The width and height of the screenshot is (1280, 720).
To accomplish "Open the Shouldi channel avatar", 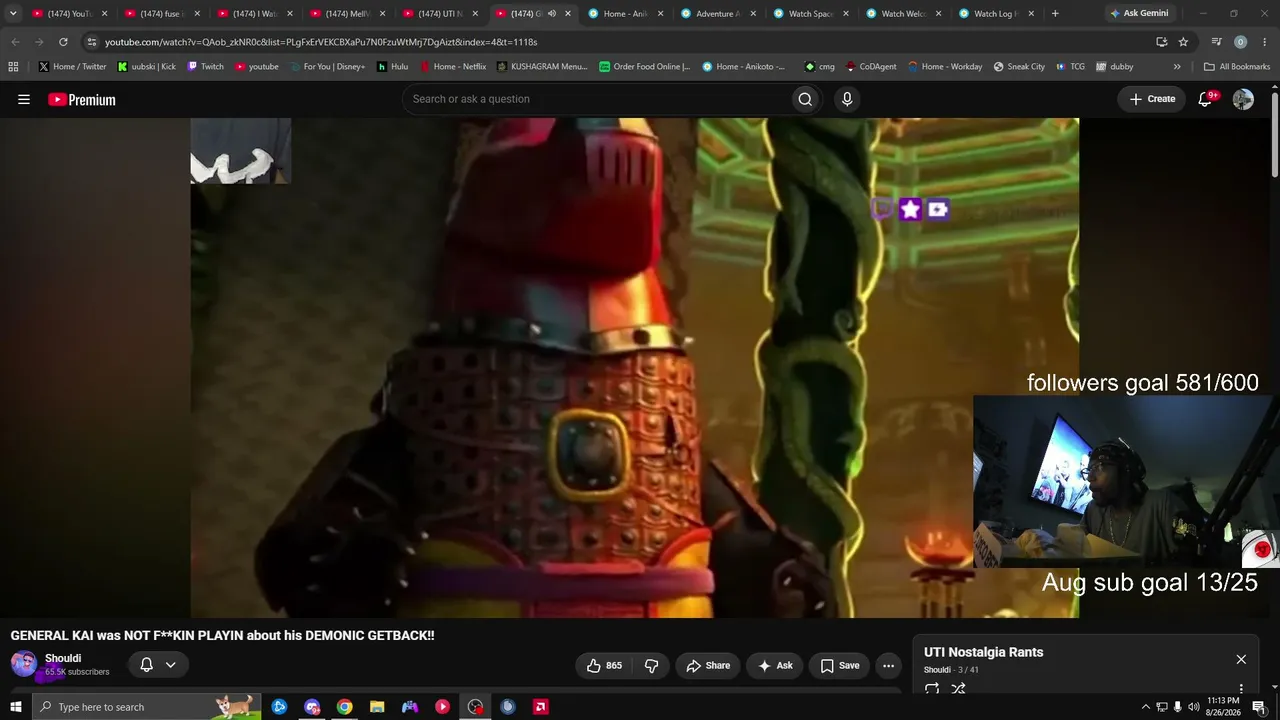I will 24,664.
